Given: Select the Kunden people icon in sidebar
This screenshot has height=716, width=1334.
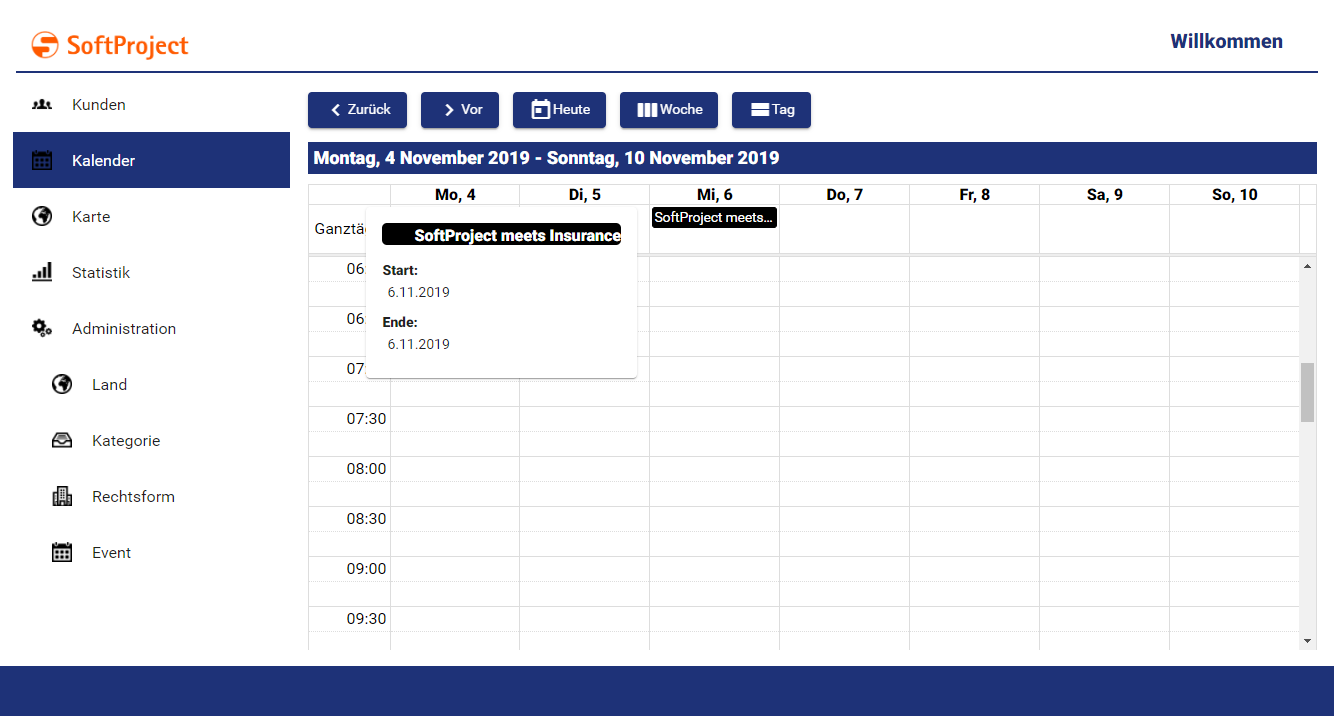Looking at the screenshot, I should pos(41,104).
